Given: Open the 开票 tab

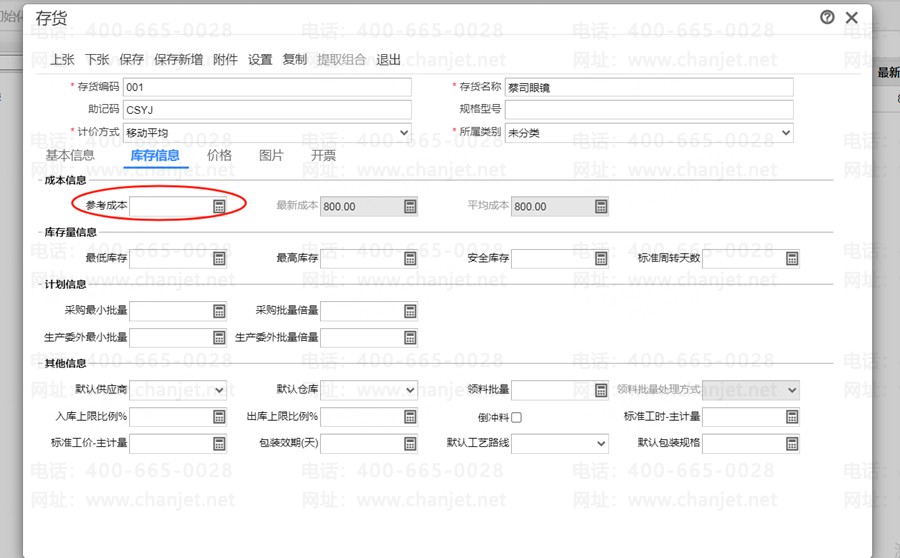Looking at the screenshot, I should [323, 155].
